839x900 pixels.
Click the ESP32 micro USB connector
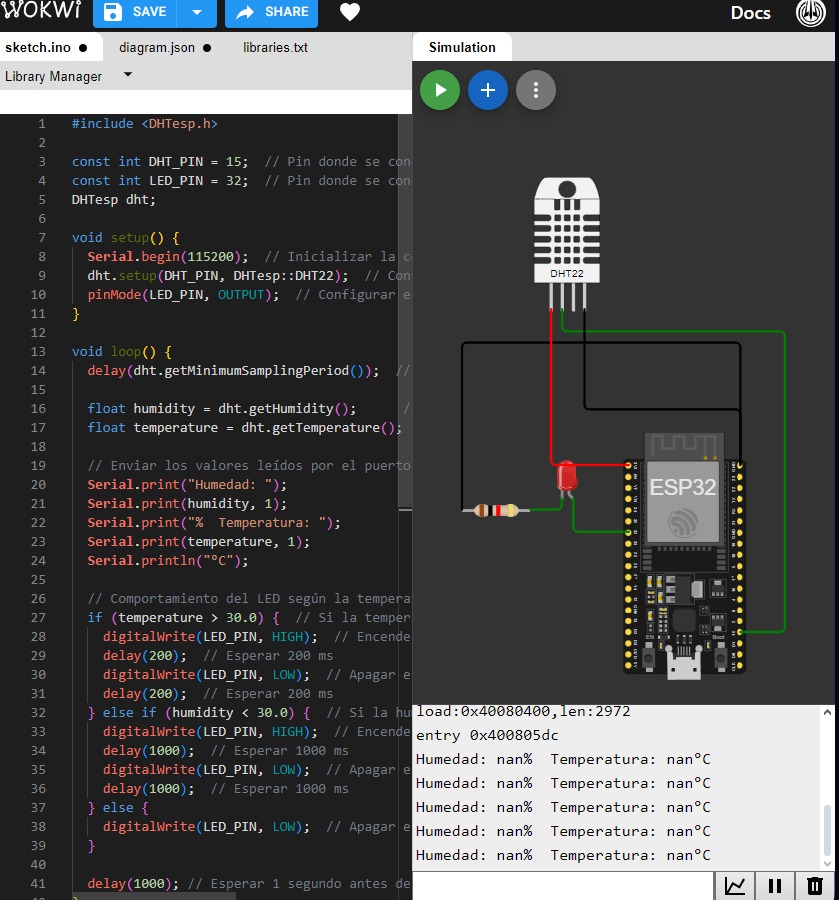click(683, 665)
